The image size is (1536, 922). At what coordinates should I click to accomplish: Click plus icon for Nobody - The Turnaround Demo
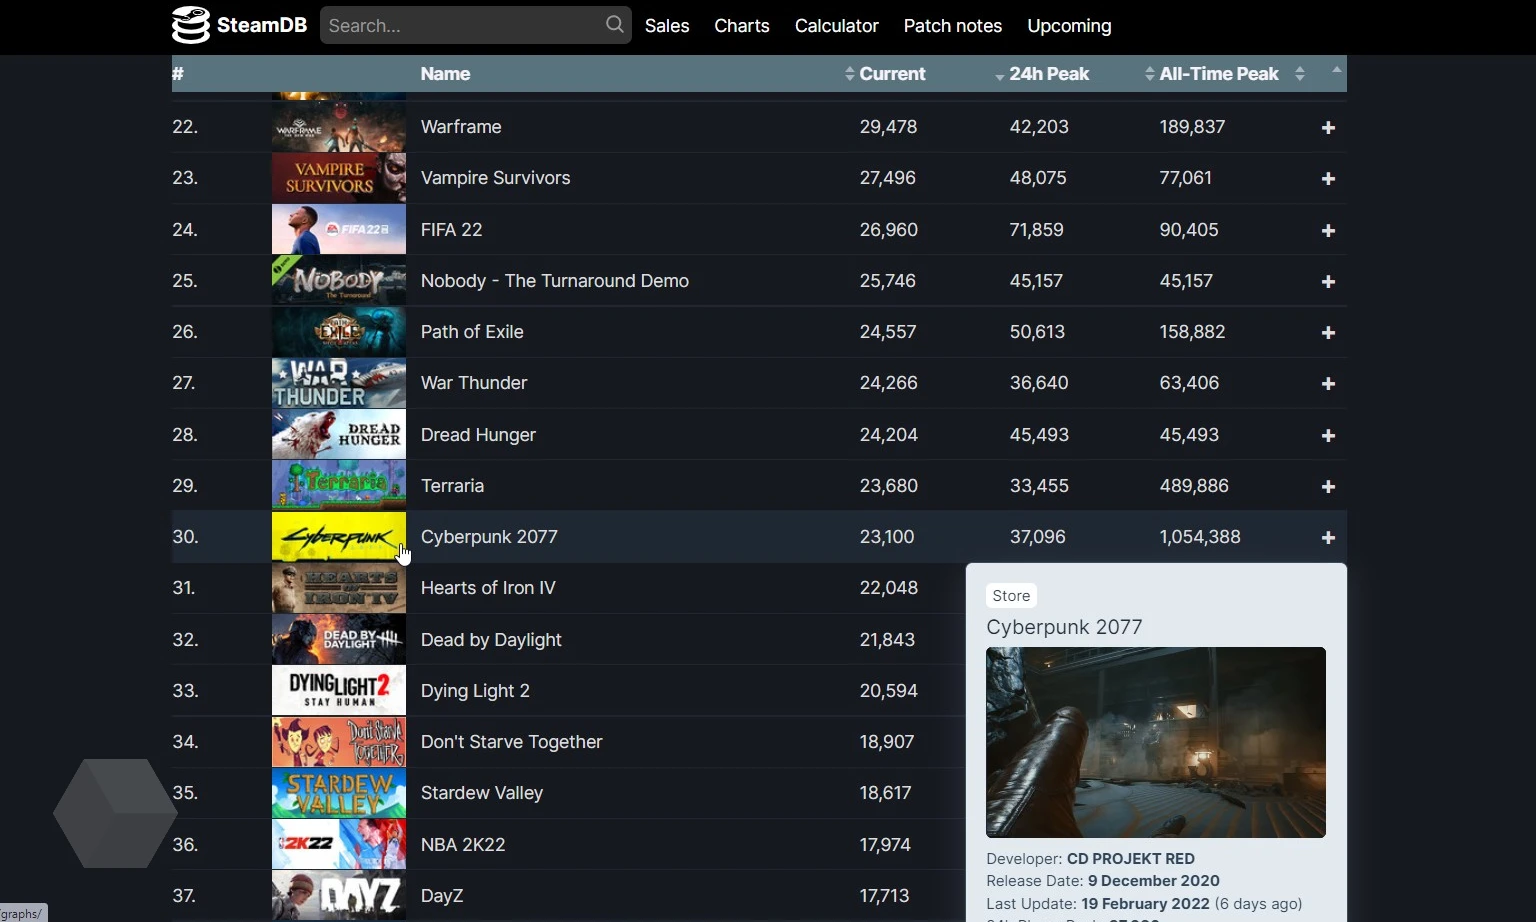pyautogui.click(x=1328, y=282)
